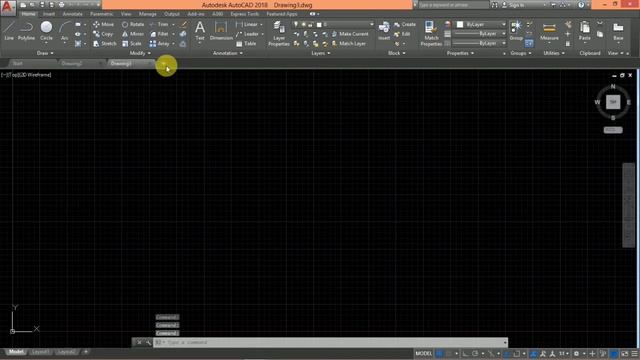Image resolution: width=640 pixels, height=360 pixels.
Task: Click Create block button
Action: [x=405, y=24]
